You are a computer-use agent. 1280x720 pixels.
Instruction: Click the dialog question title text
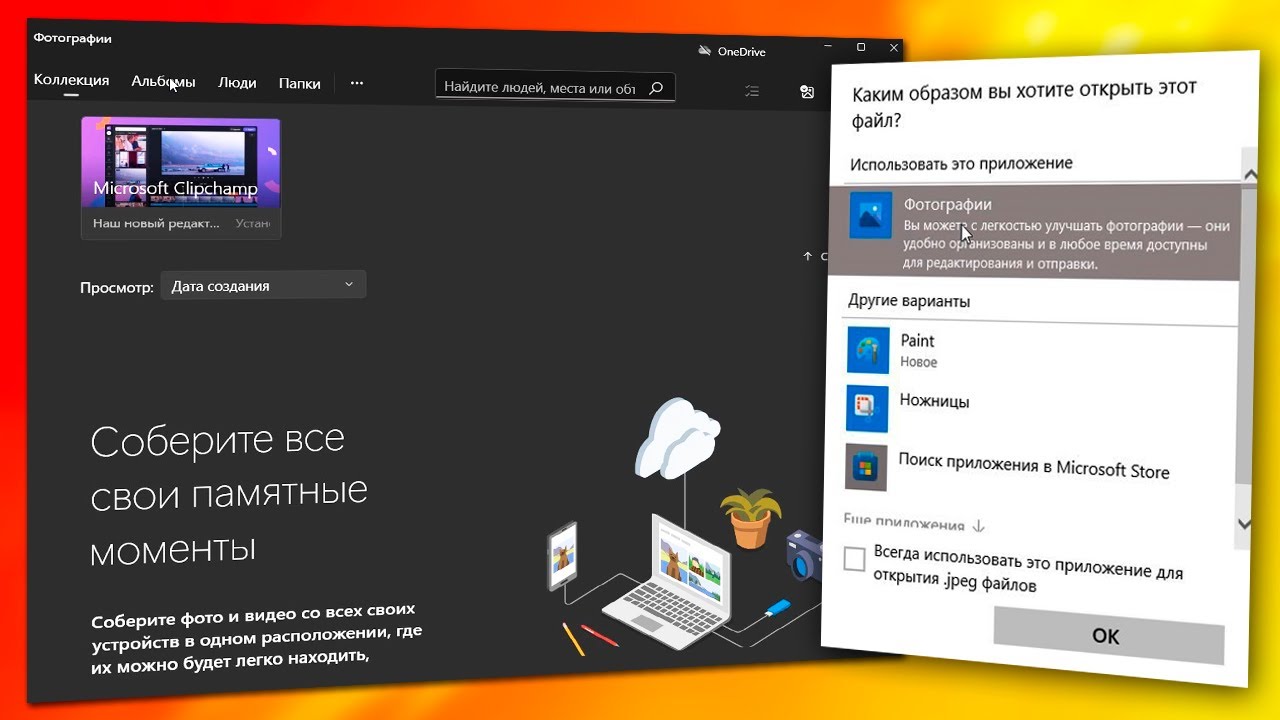1023,103
